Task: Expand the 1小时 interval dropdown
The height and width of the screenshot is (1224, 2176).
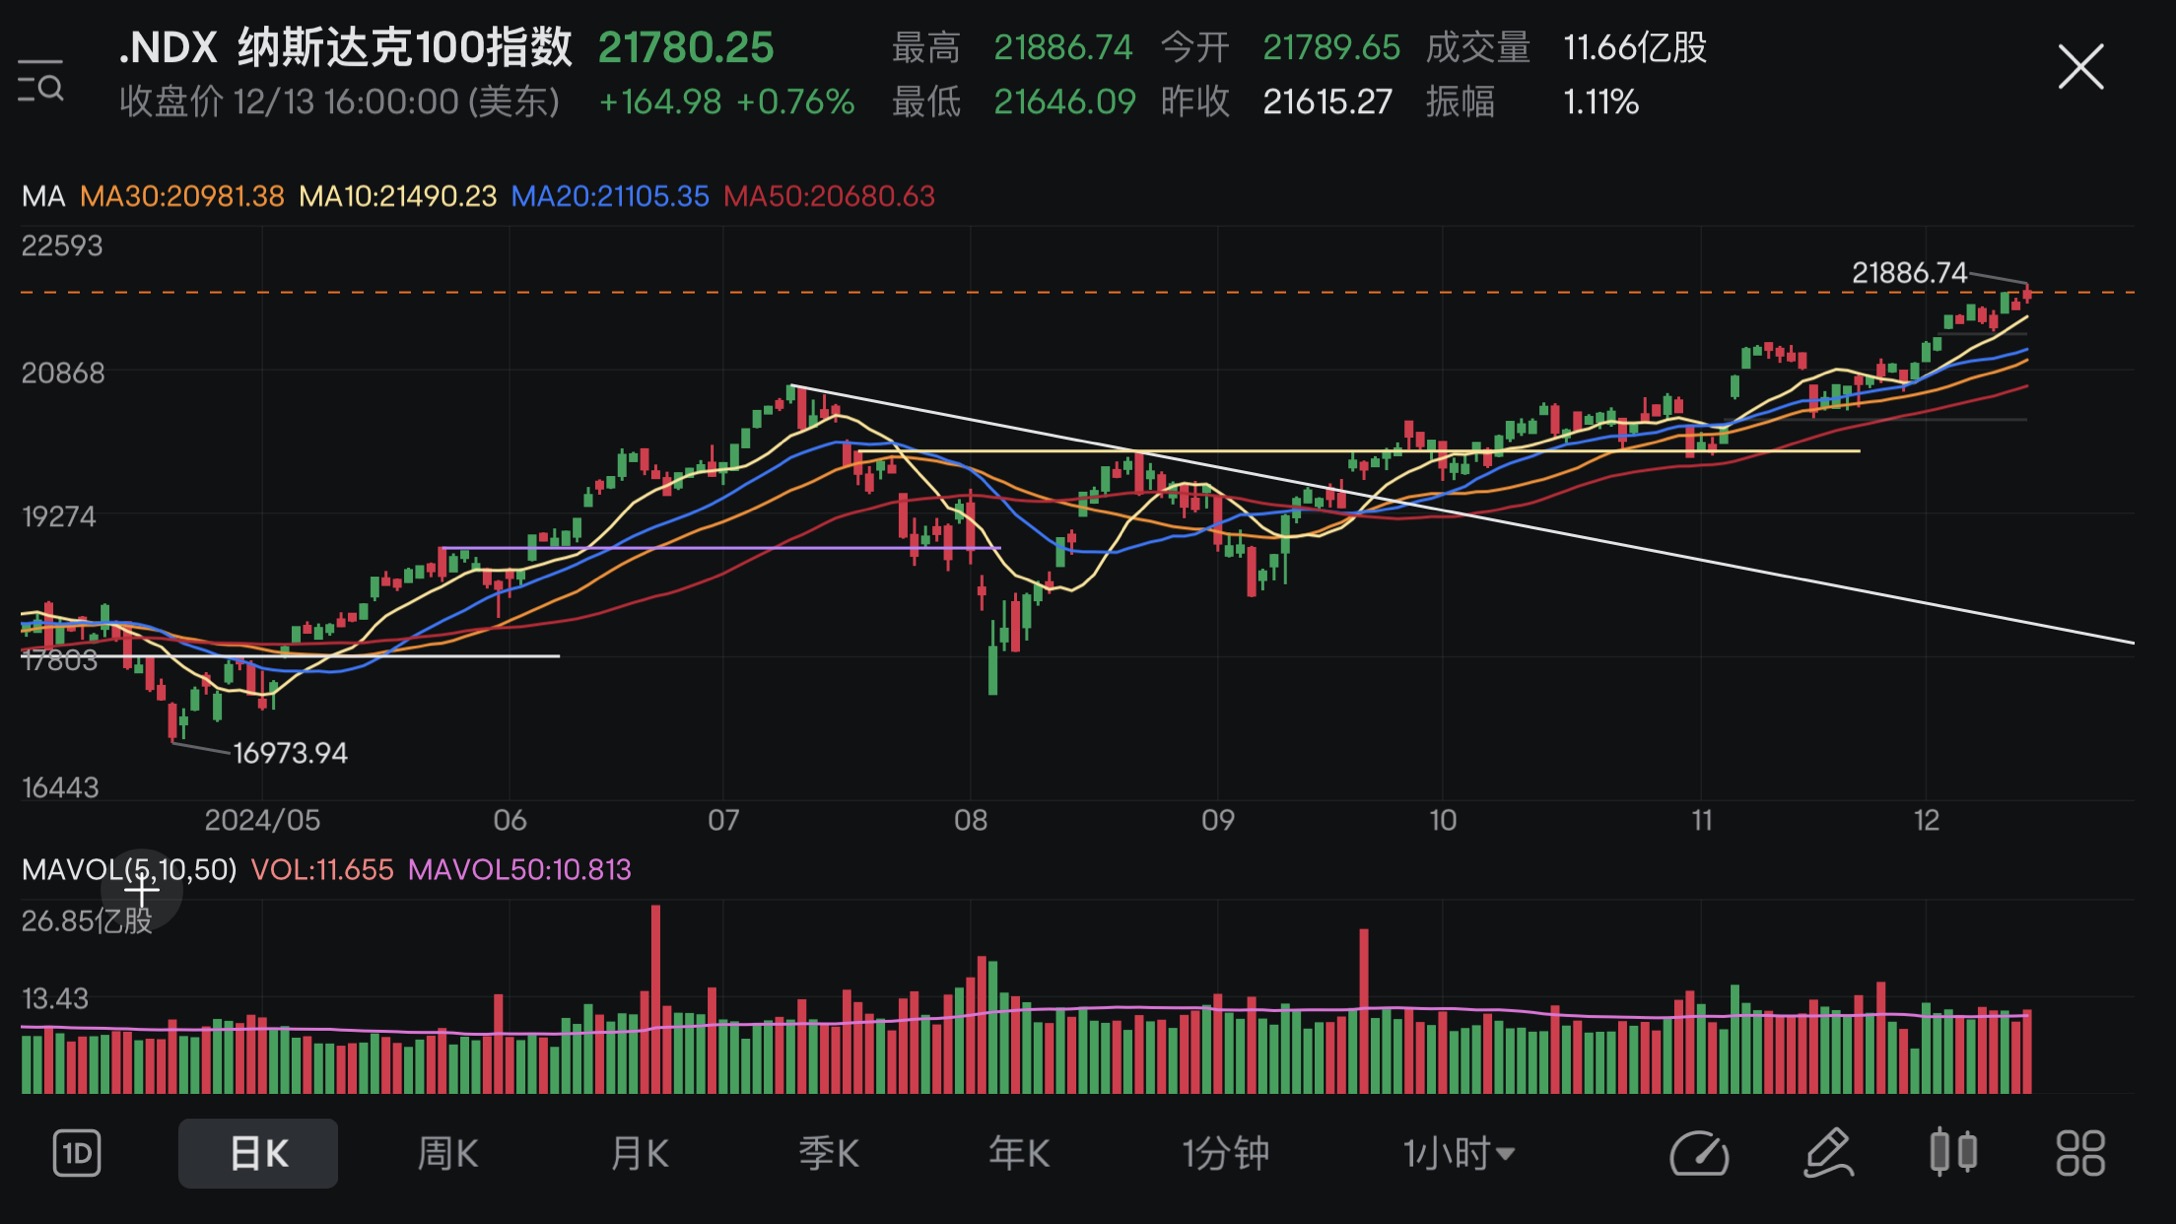Action: click(1459, 1154)
